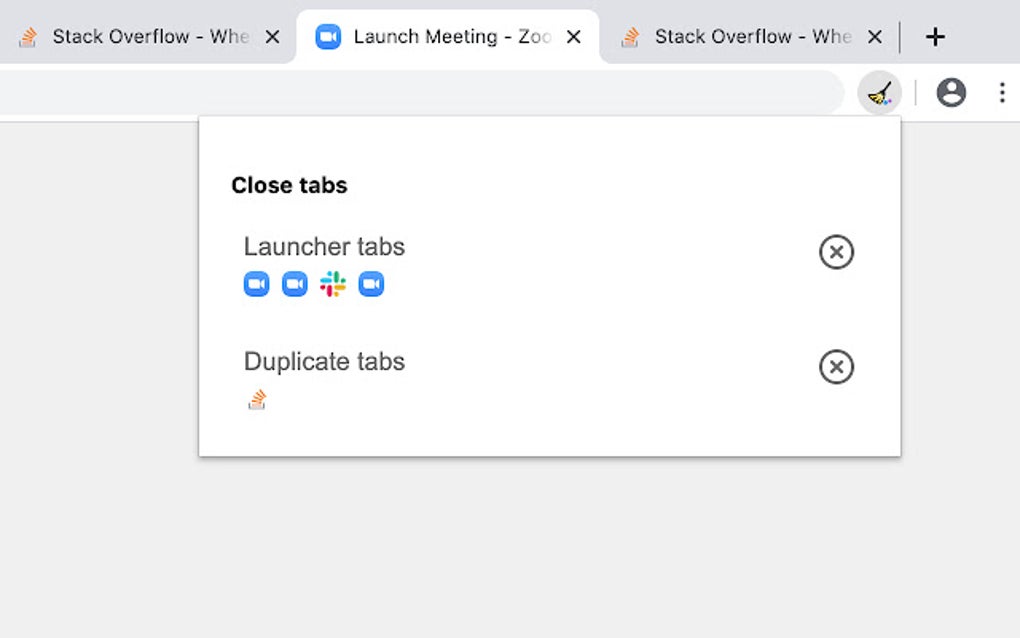Image resolution: width=1020 pixels, height=638 pixels.
Task: Open the Chrome three-dot menu
Action: point(1002,91)
